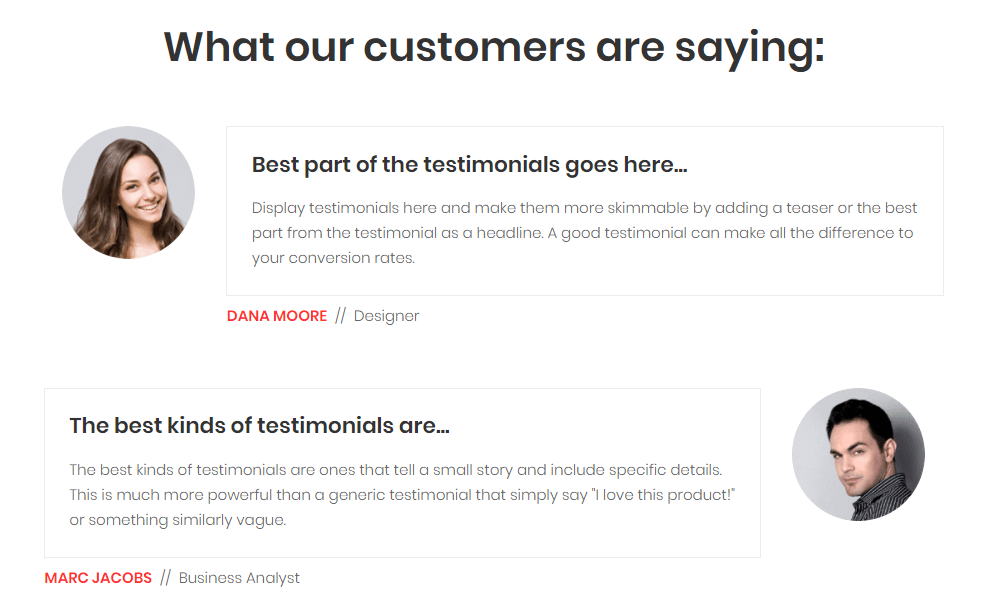
Task: Click the paragraph beginning 'Display testimonials here'
Action: pos(585,233)
